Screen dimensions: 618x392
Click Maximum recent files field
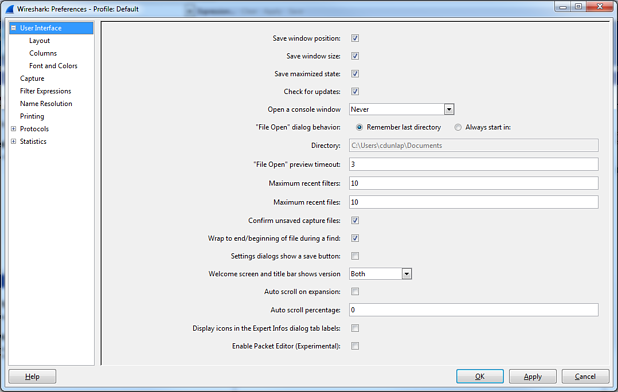[474, 202]
